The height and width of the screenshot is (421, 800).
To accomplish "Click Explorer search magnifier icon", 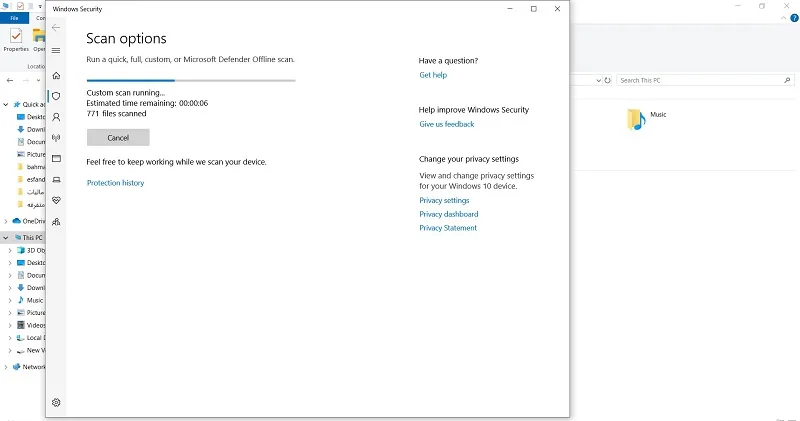I will point(787,80).
